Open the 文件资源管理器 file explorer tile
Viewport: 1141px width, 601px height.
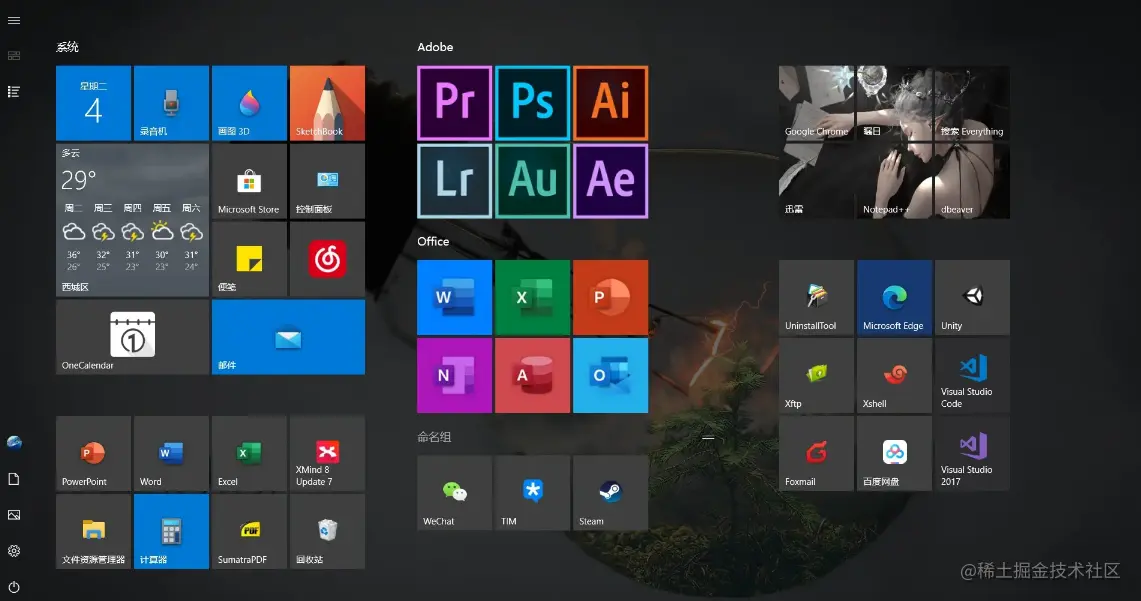point(93,531)
